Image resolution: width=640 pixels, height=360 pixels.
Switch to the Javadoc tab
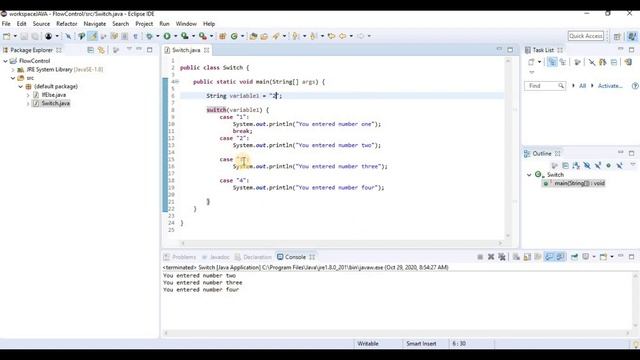tap(216, 257)
